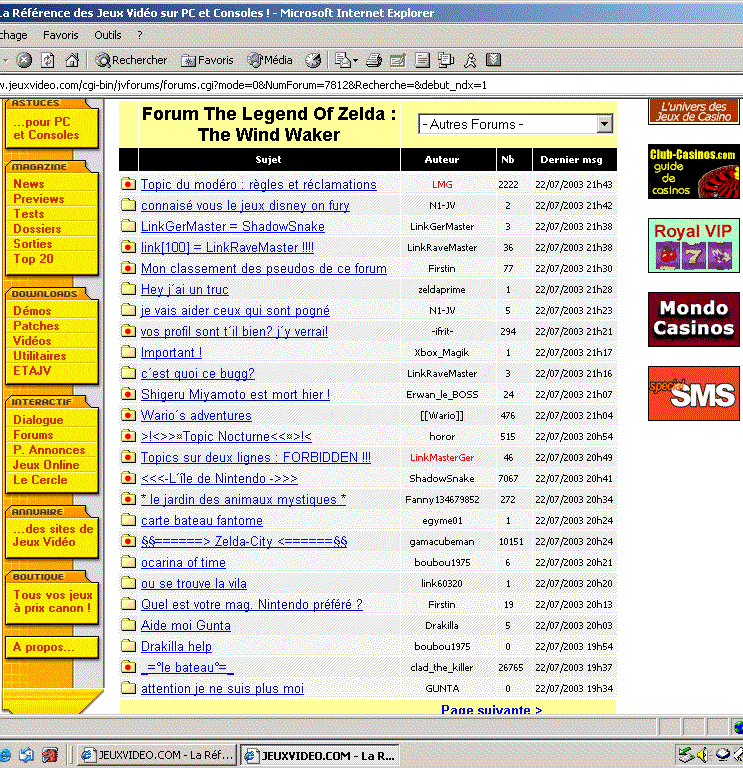Screen dimensions: 743x768
Task: Open the Outils menu
Action: click(x=108, y=35)
